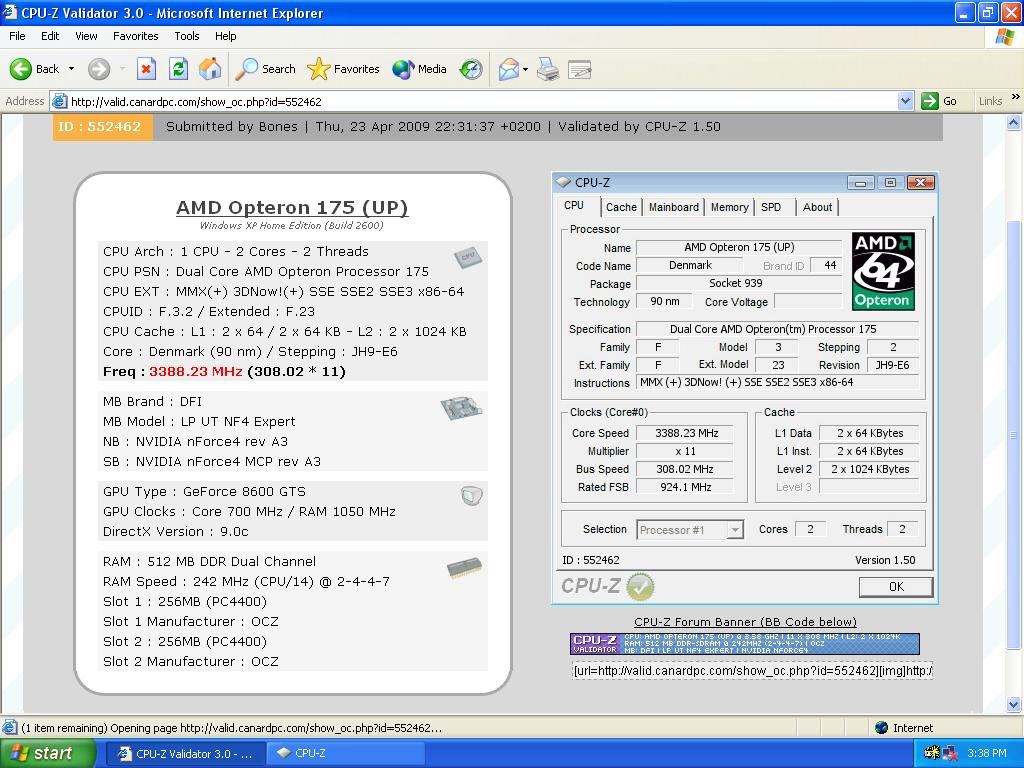Screen dimensions: 1024x768
Task: Click the AMD 64 Opteron logo
Action: (883, 271)
